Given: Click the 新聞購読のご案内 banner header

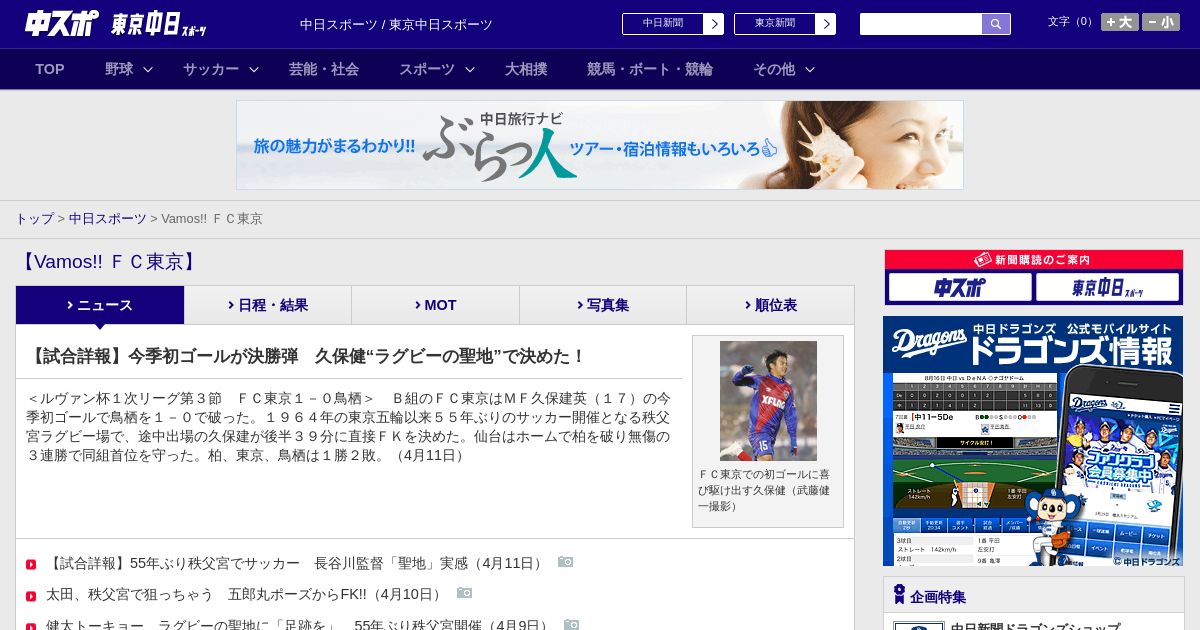Looking at the screenshot, I should 1033,260.
